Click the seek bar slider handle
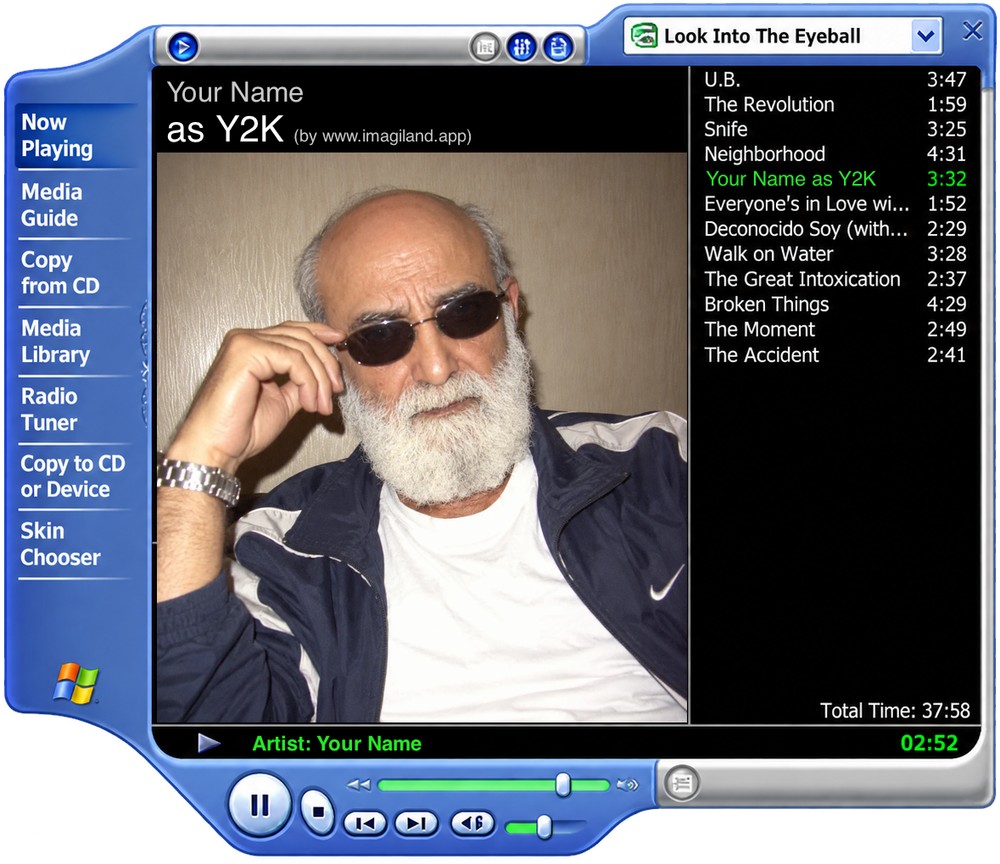Image resolution: width=1000 pixels, height=864 pixels. point(562,785)
